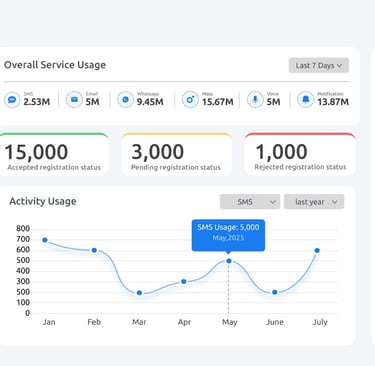Click the 13.87M Notification value
Screen dimensions: 375x366
333,102
